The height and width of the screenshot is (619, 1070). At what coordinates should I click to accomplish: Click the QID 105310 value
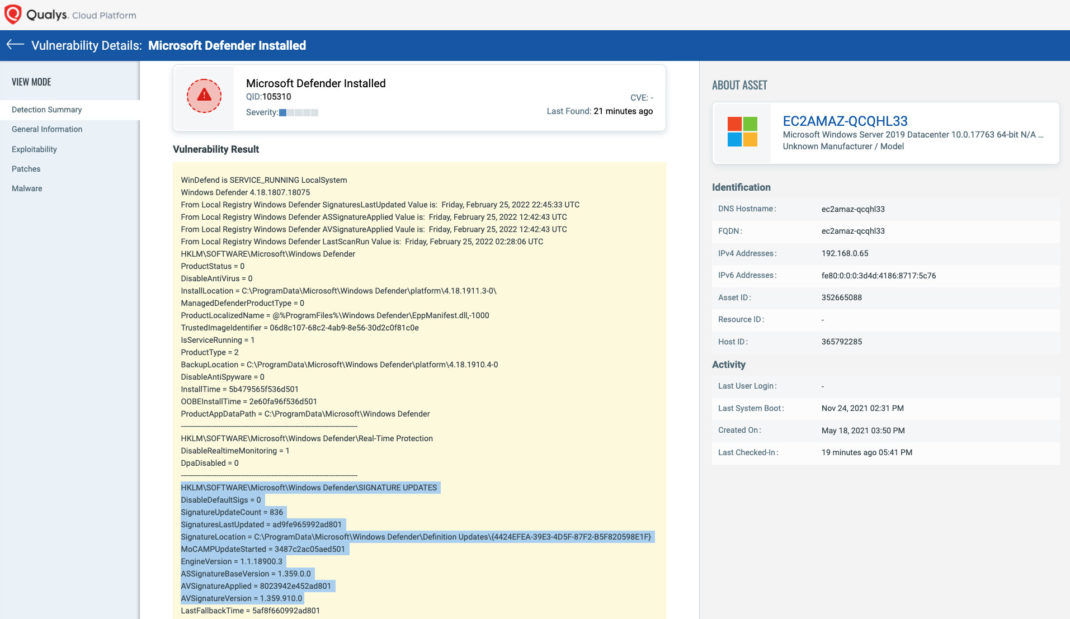pos(276,97)
